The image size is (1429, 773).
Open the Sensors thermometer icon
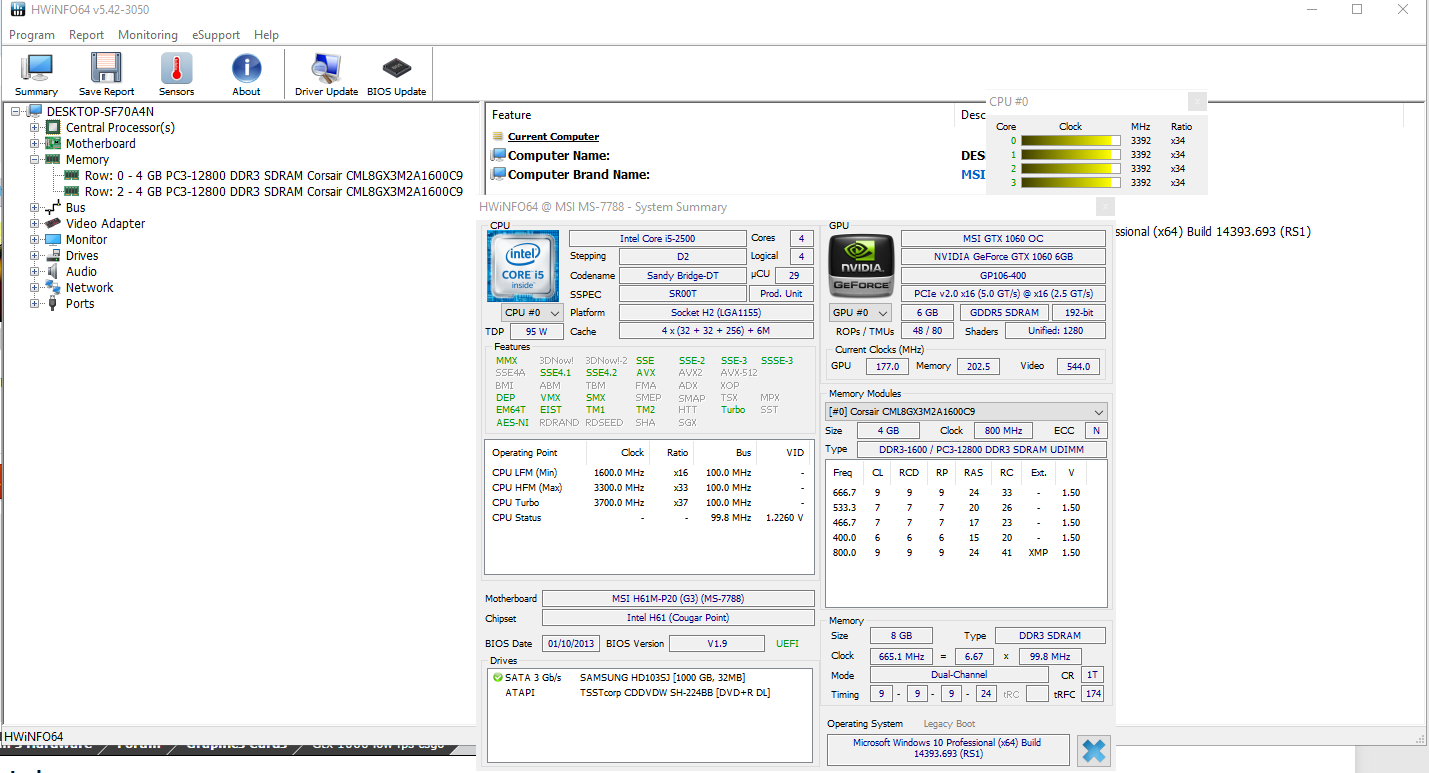176,68
